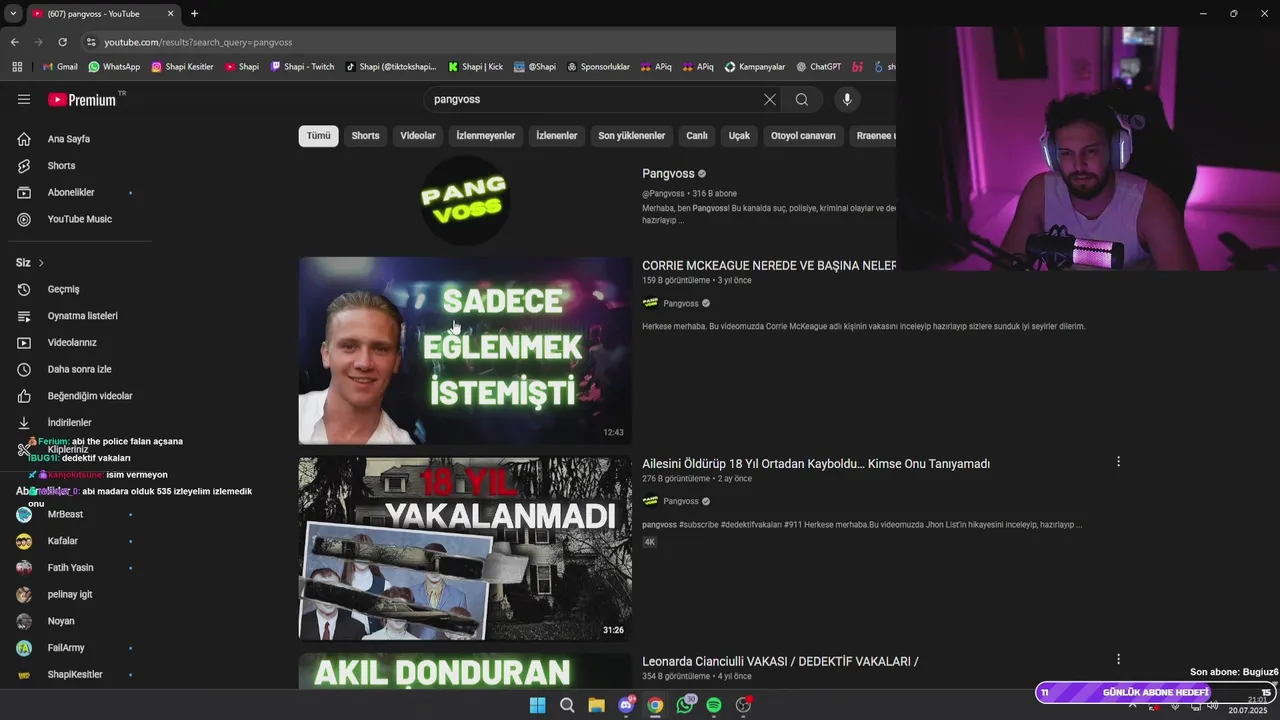Open Sponsorluklar bookmark

[x=598, y=67]
